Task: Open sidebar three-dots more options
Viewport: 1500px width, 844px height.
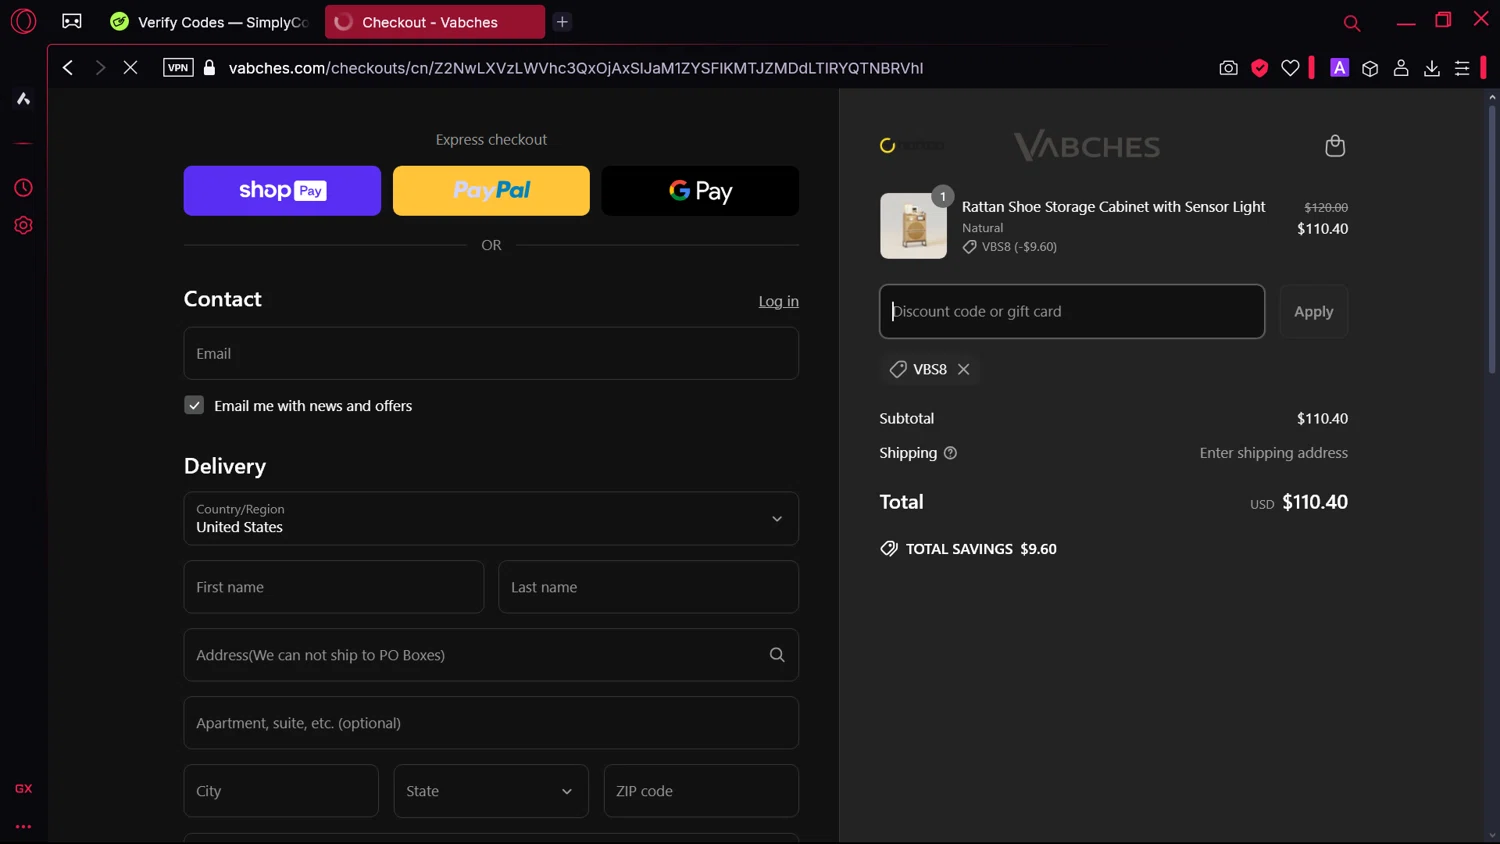Action: 23,827
